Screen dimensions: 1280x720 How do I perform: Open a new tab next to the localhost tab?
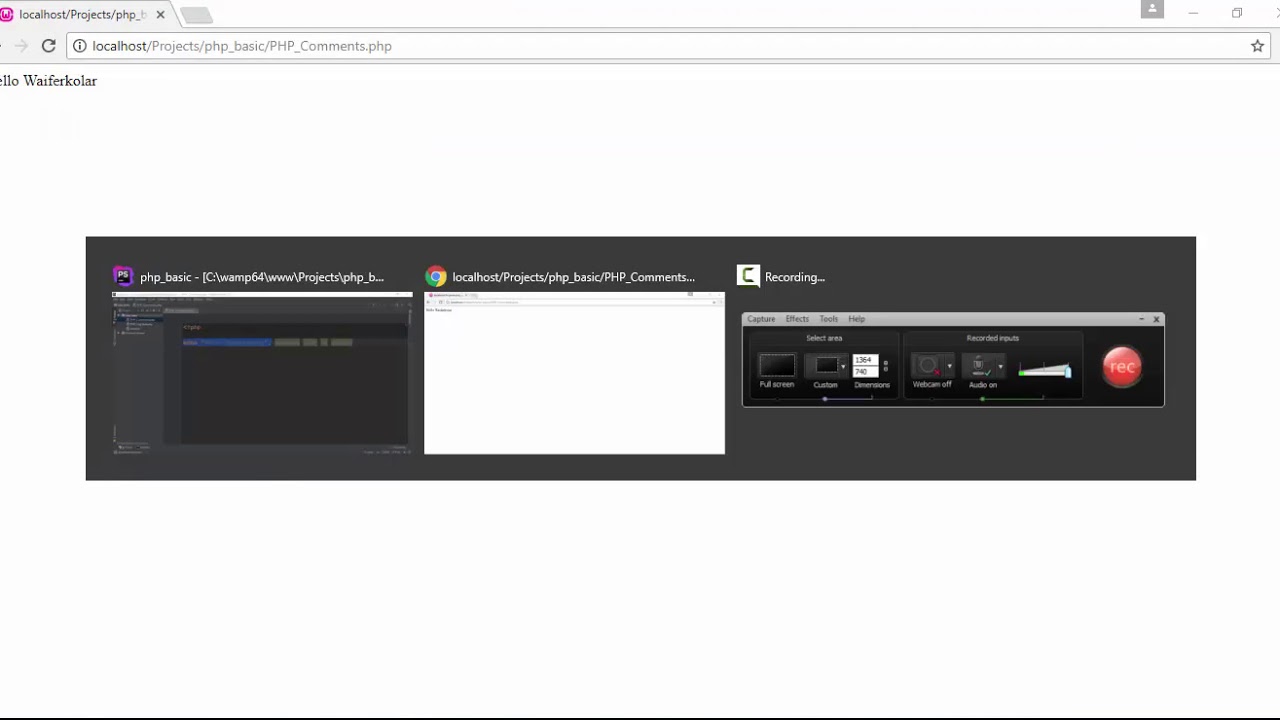pos(196,15)
